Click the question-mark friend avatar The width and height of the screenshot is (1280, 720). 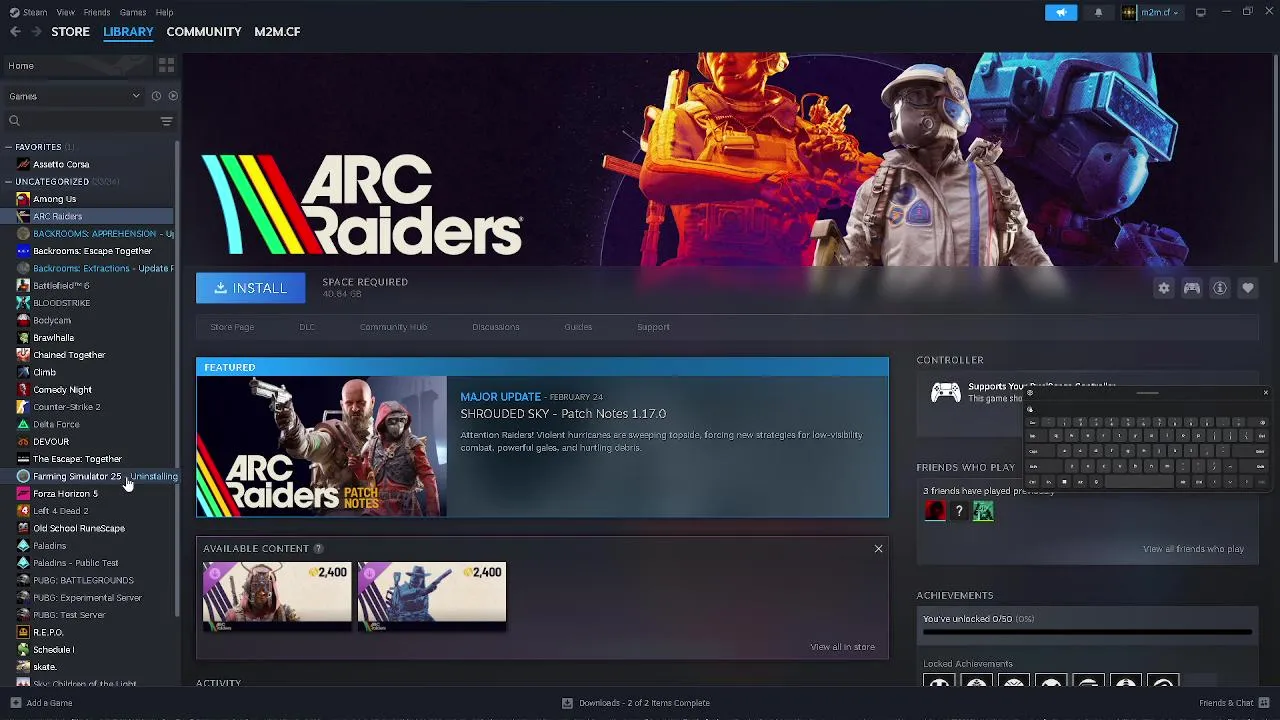click(x=959, y=511)
